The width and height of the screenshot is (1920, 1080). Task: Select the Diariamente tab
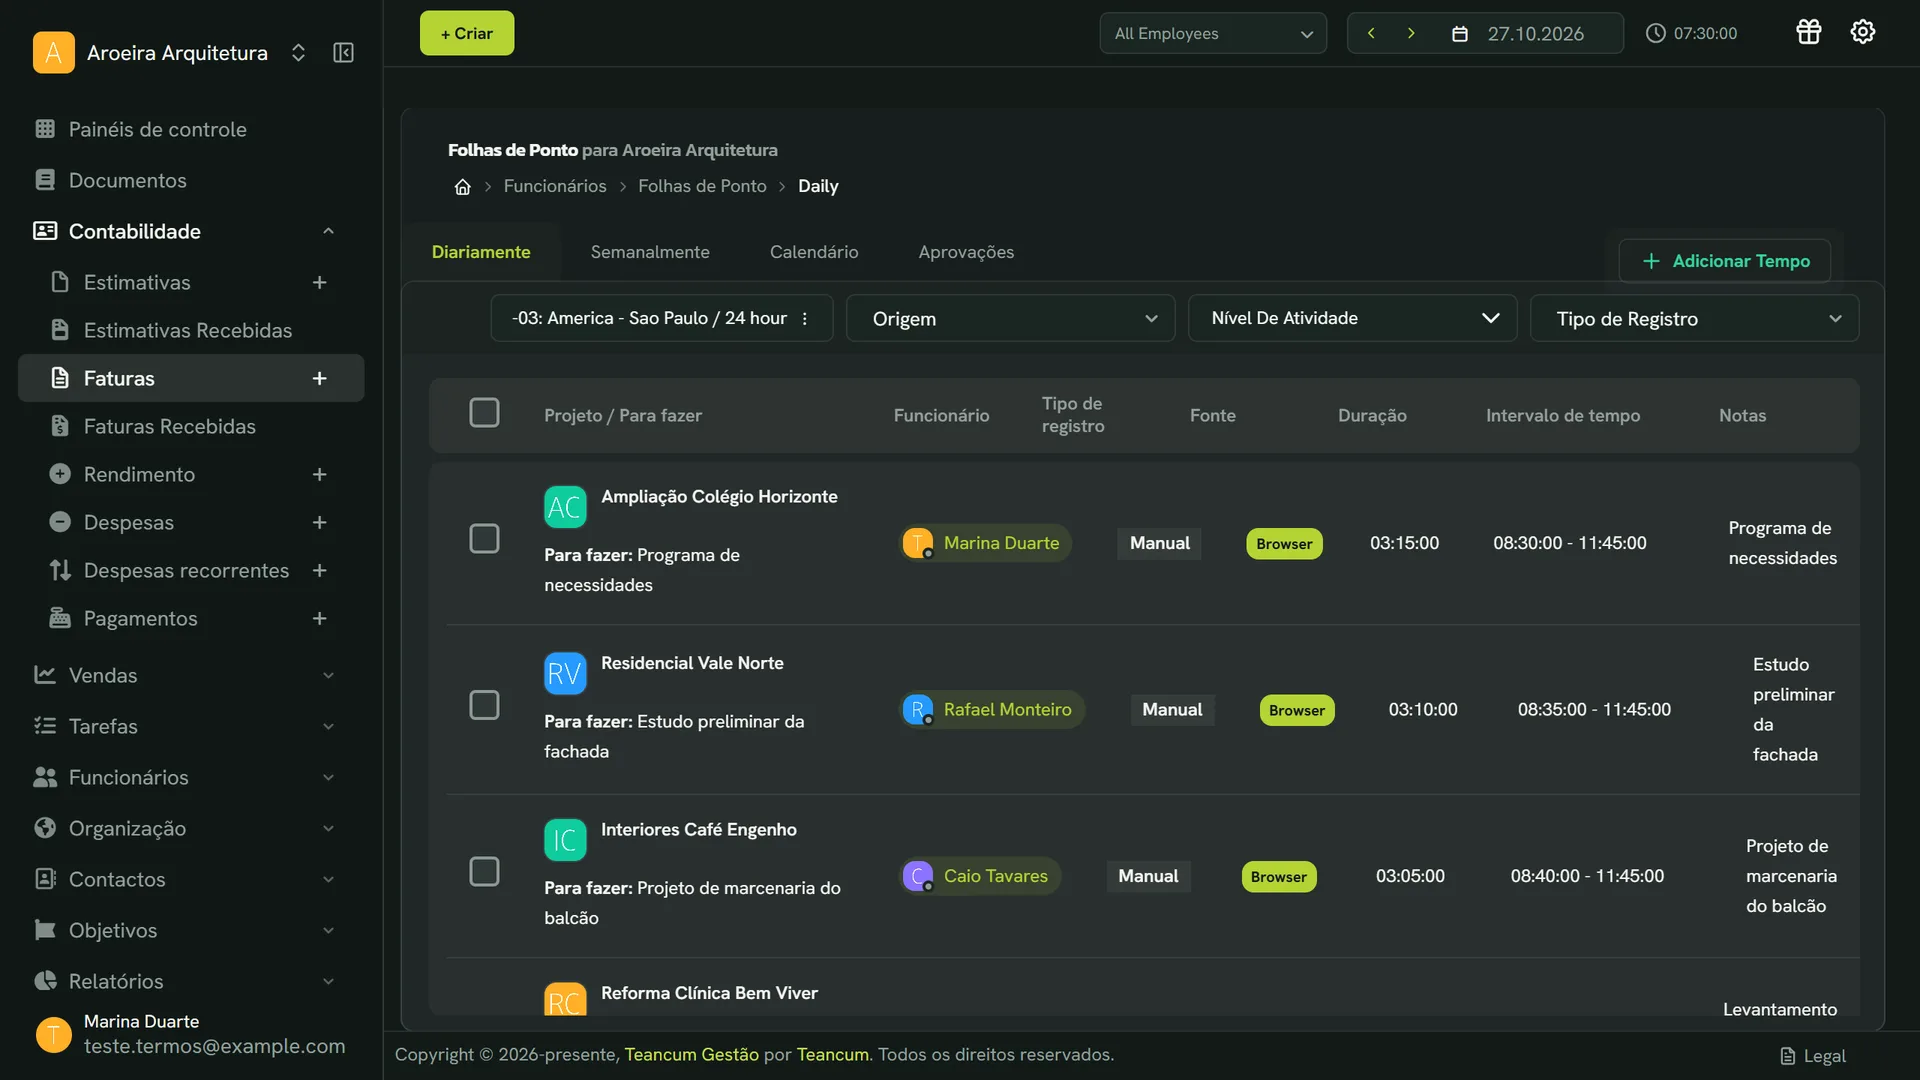tap(481, 253)
